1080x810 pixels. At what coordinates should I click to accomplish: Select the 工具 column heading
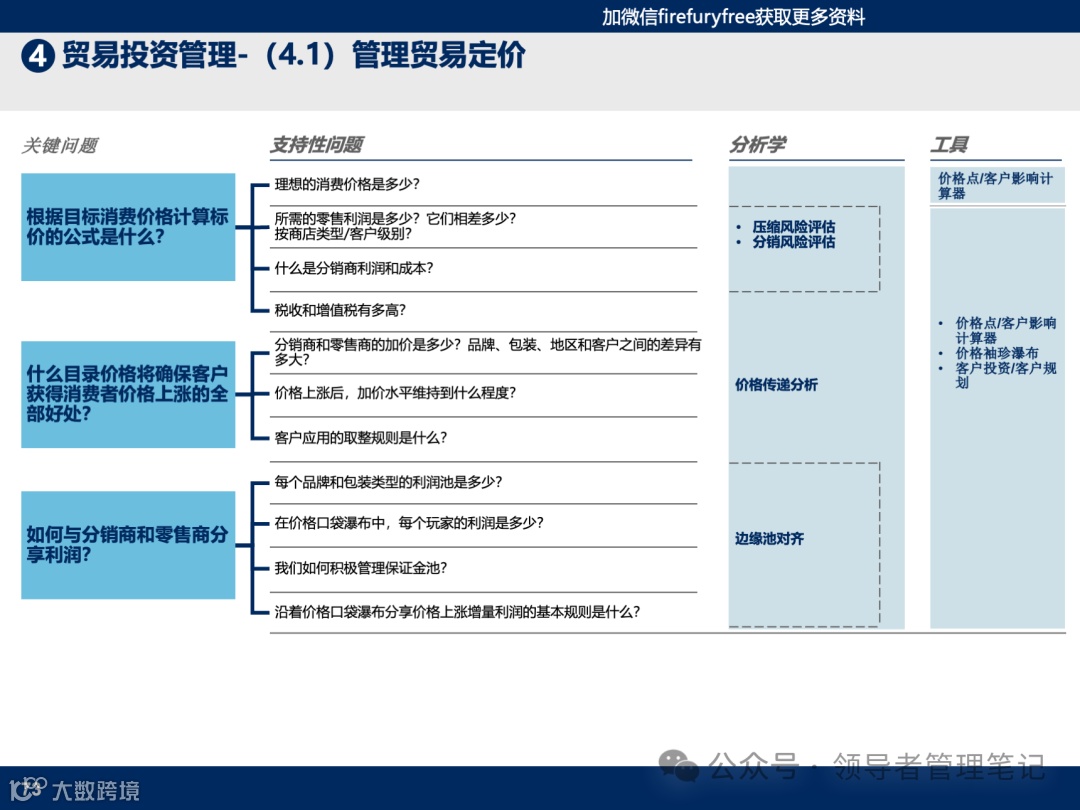950,145
